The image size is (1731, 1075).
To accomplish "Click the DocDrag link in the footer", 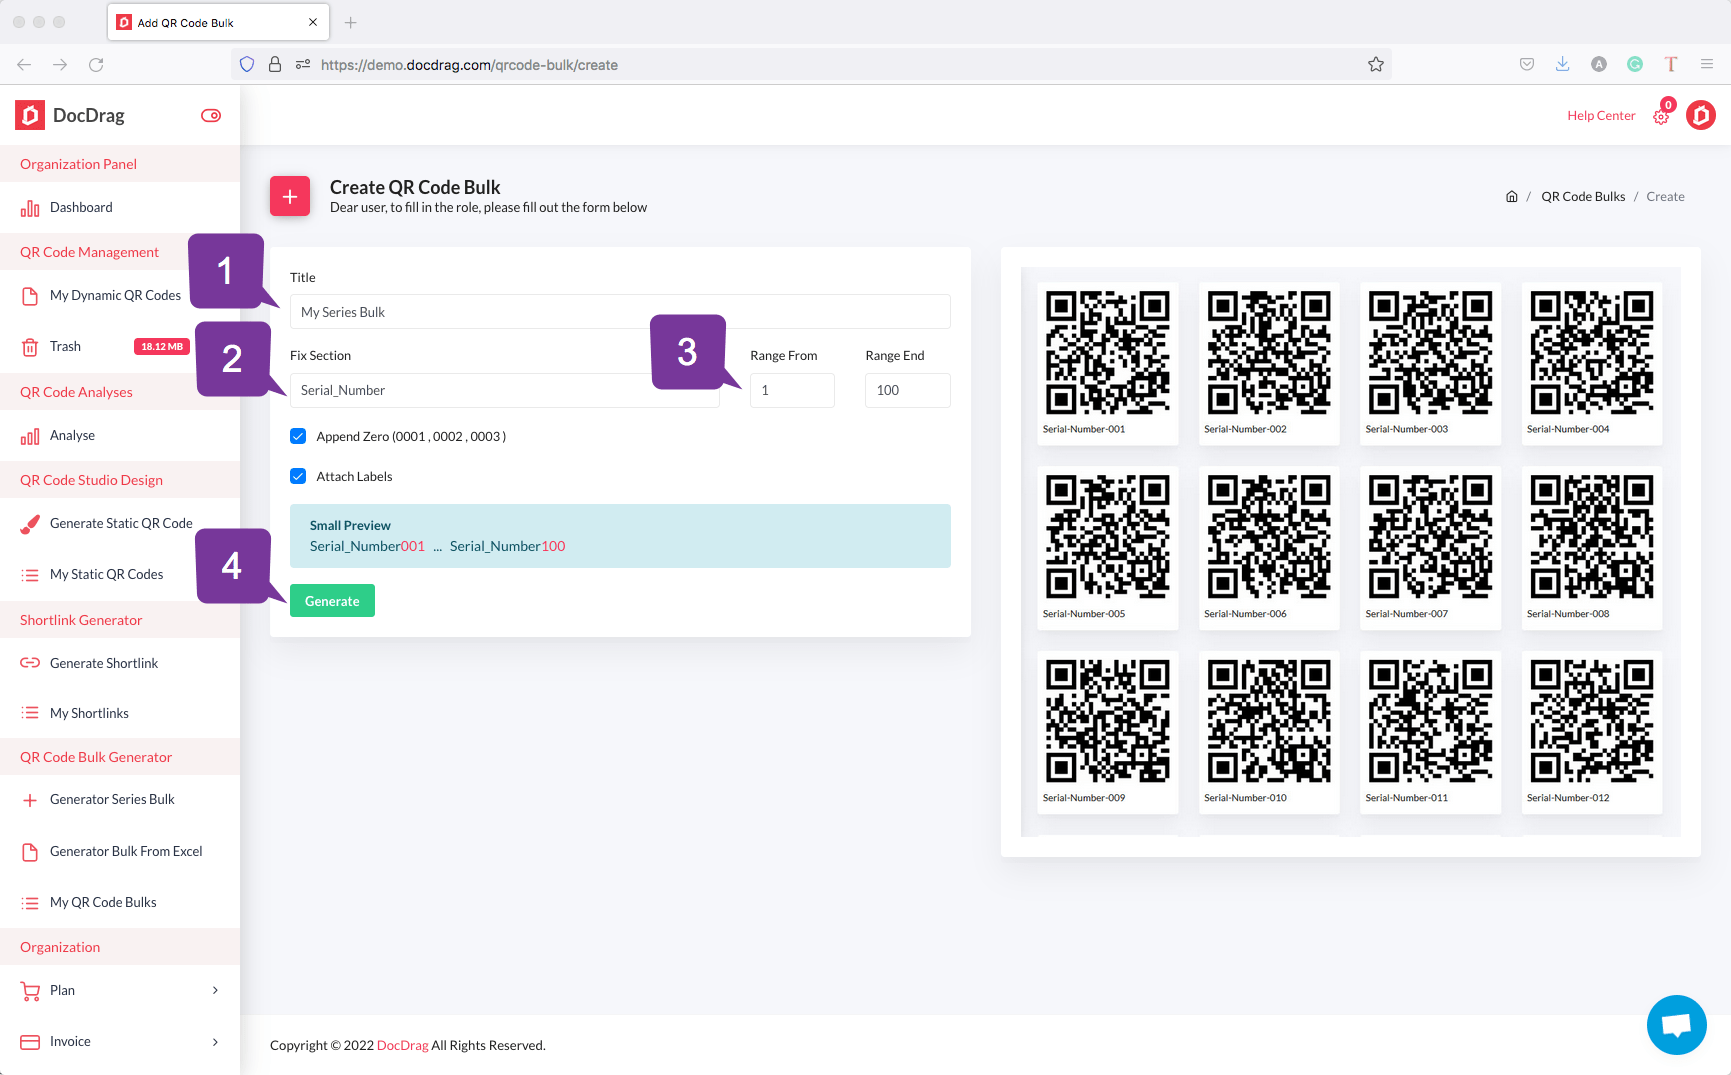I will (x=402, y=1046).
